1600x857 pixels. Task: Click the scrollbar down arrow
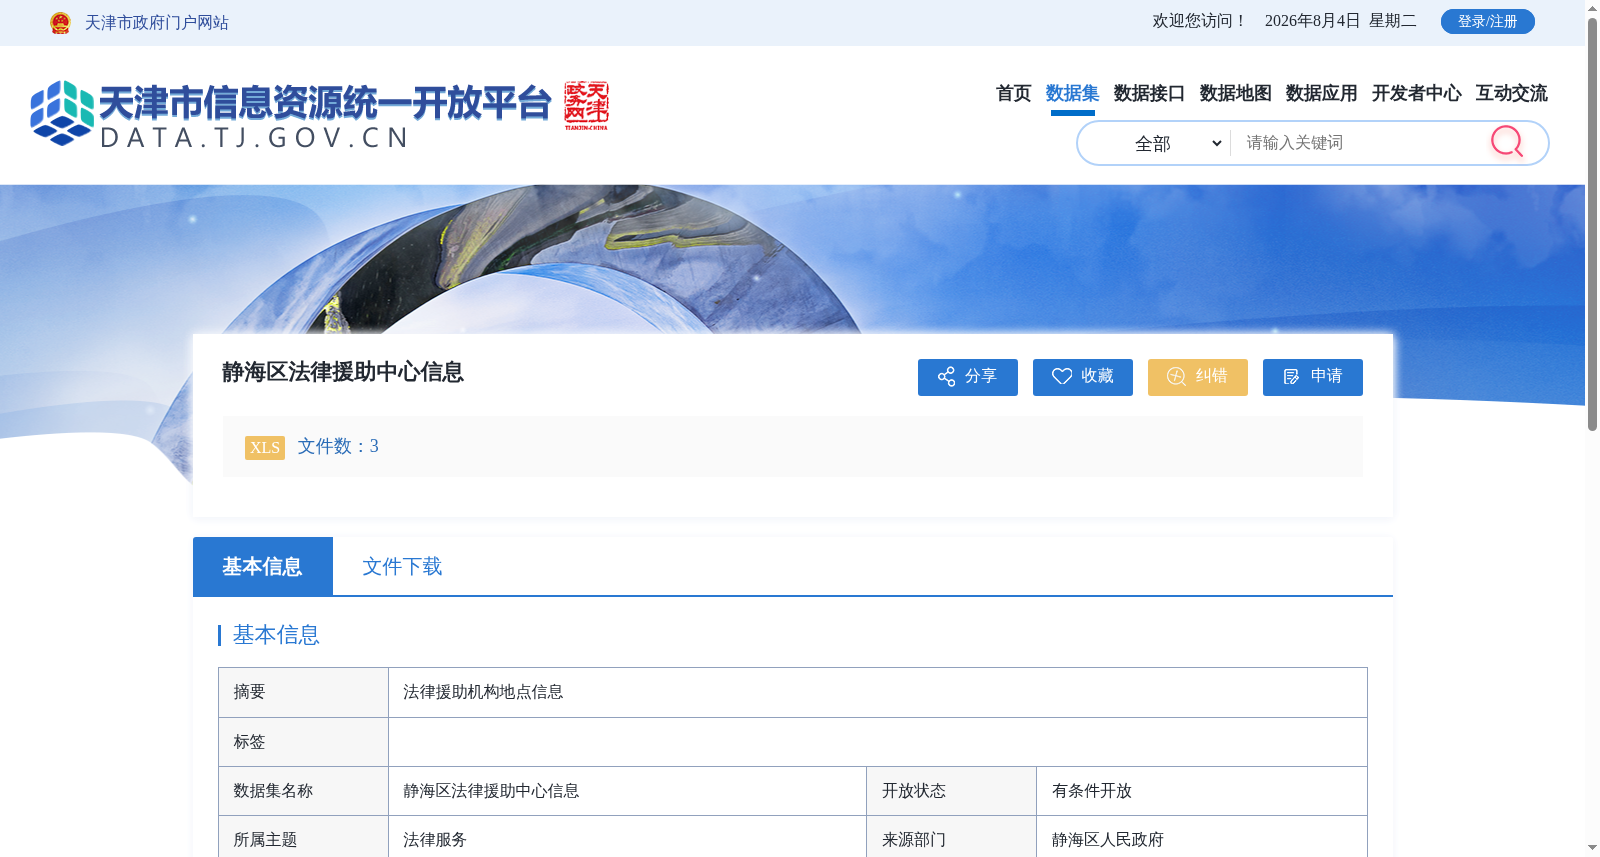(1592, 848)
